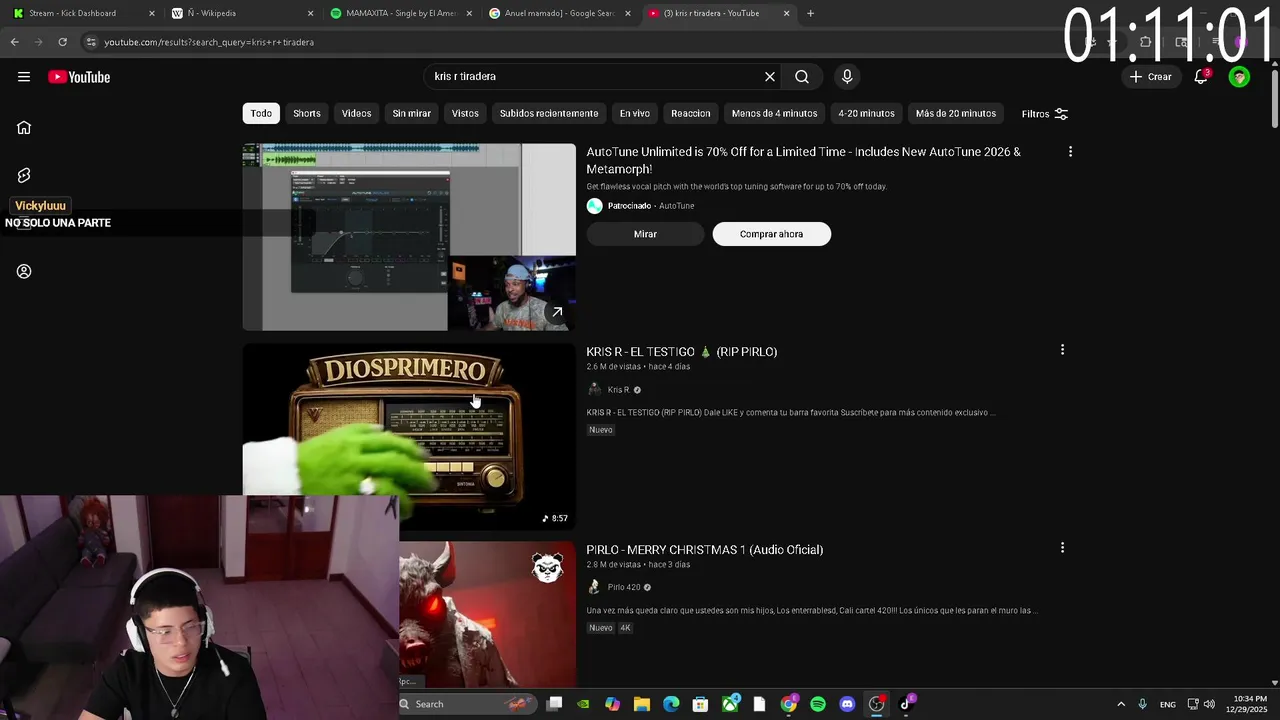
Task: Open more options for the AutoTune ad
Action: coord(1070,152)
